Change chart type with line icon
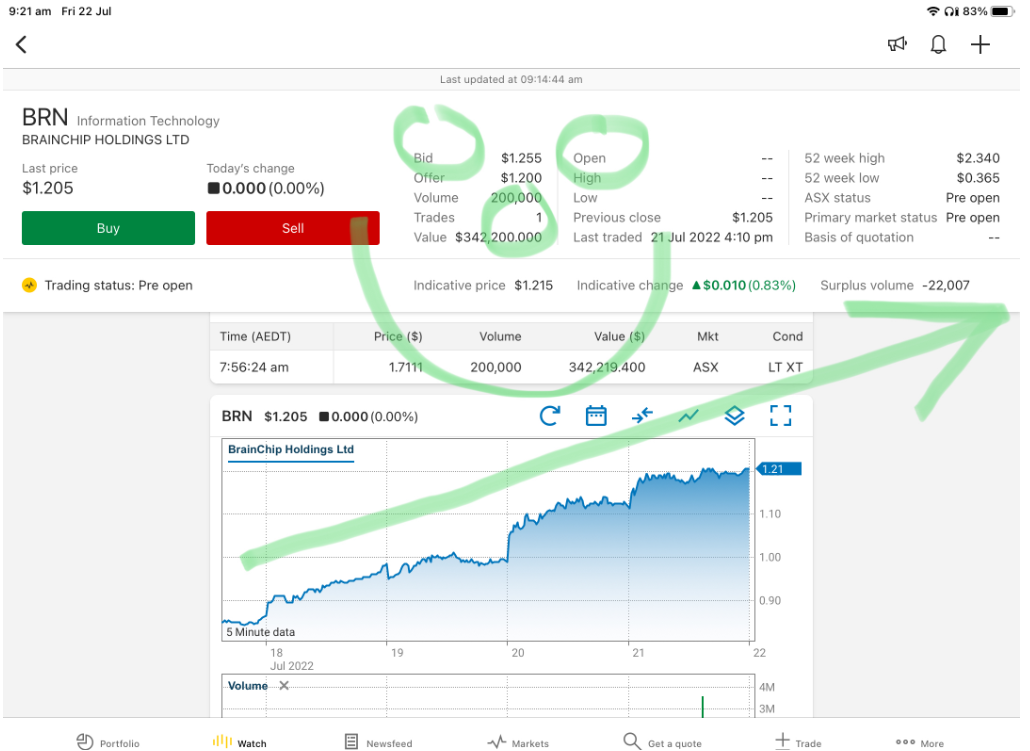 pyautogui.click(x=688, y=416)
